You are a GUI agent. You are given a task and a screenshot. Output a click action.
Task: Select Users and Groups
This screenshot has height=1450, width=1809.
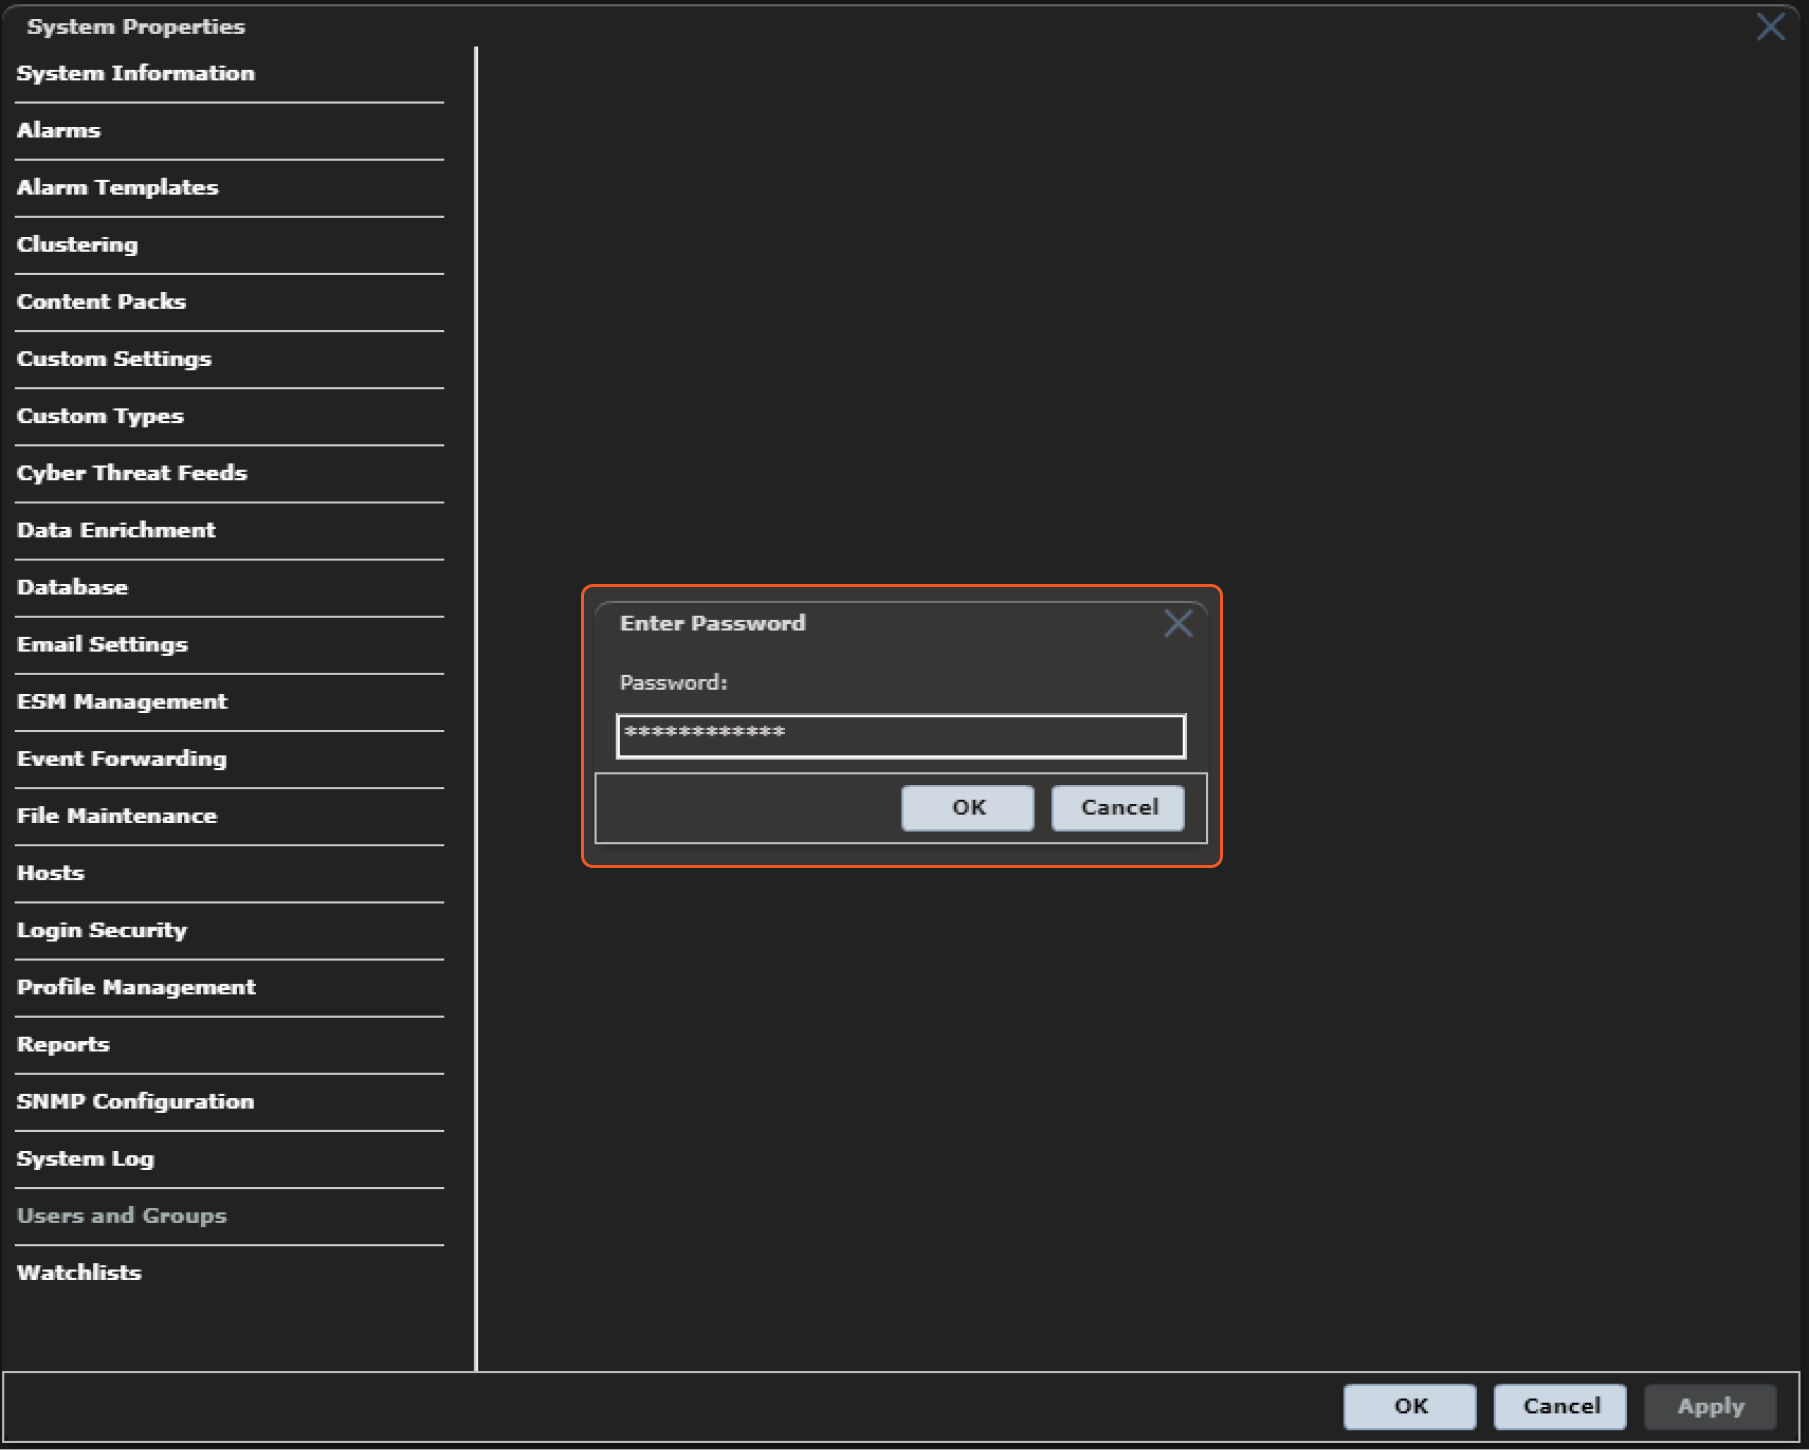[122, 1216]
